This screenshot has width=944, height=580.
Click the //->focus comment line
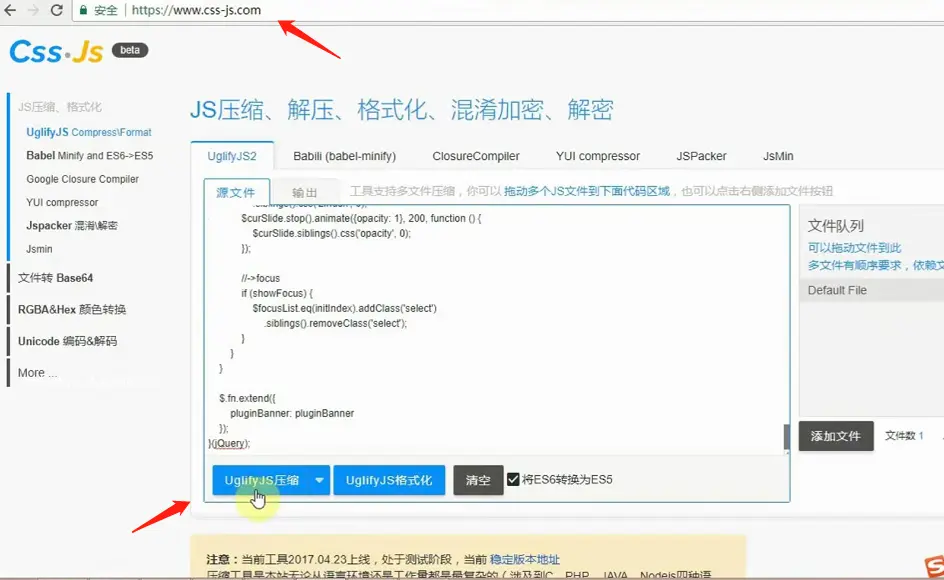point(260,278)
